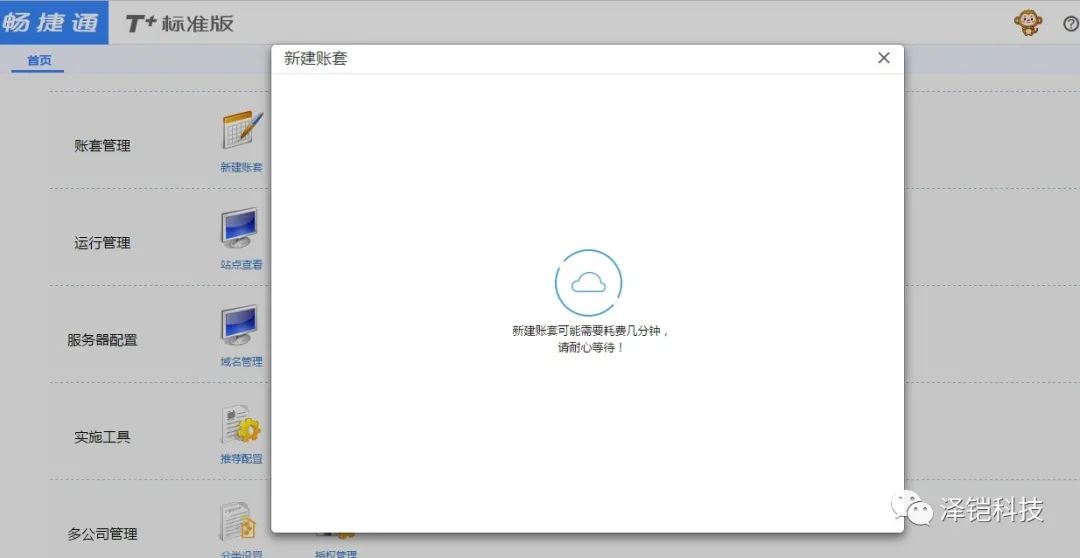Open the 站点查看 monitor icon

240,228
